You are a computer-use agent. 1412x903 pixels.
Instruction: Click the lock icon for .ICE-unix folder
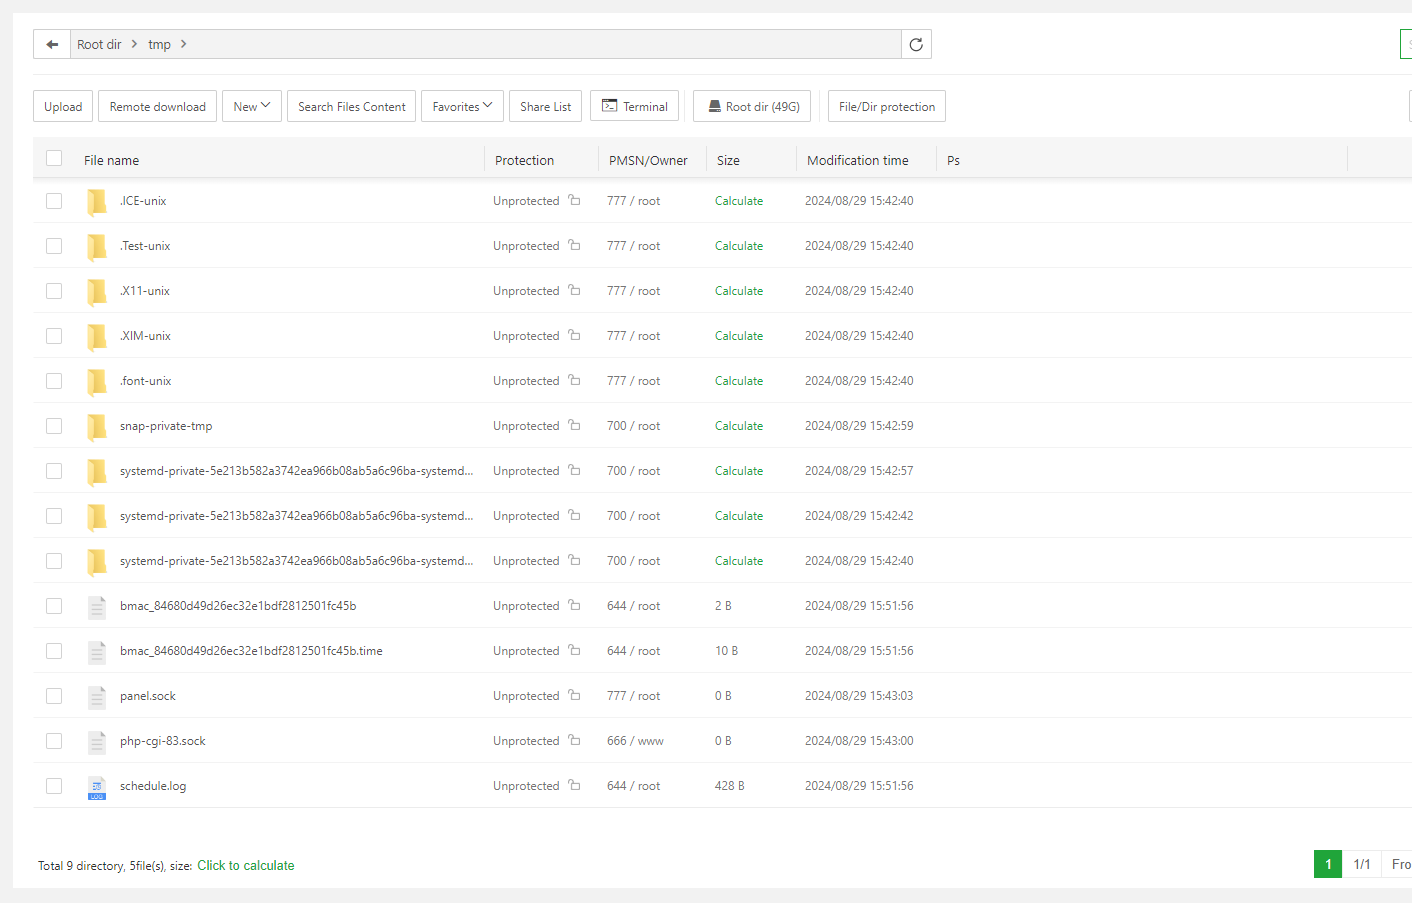pos(574,200)
